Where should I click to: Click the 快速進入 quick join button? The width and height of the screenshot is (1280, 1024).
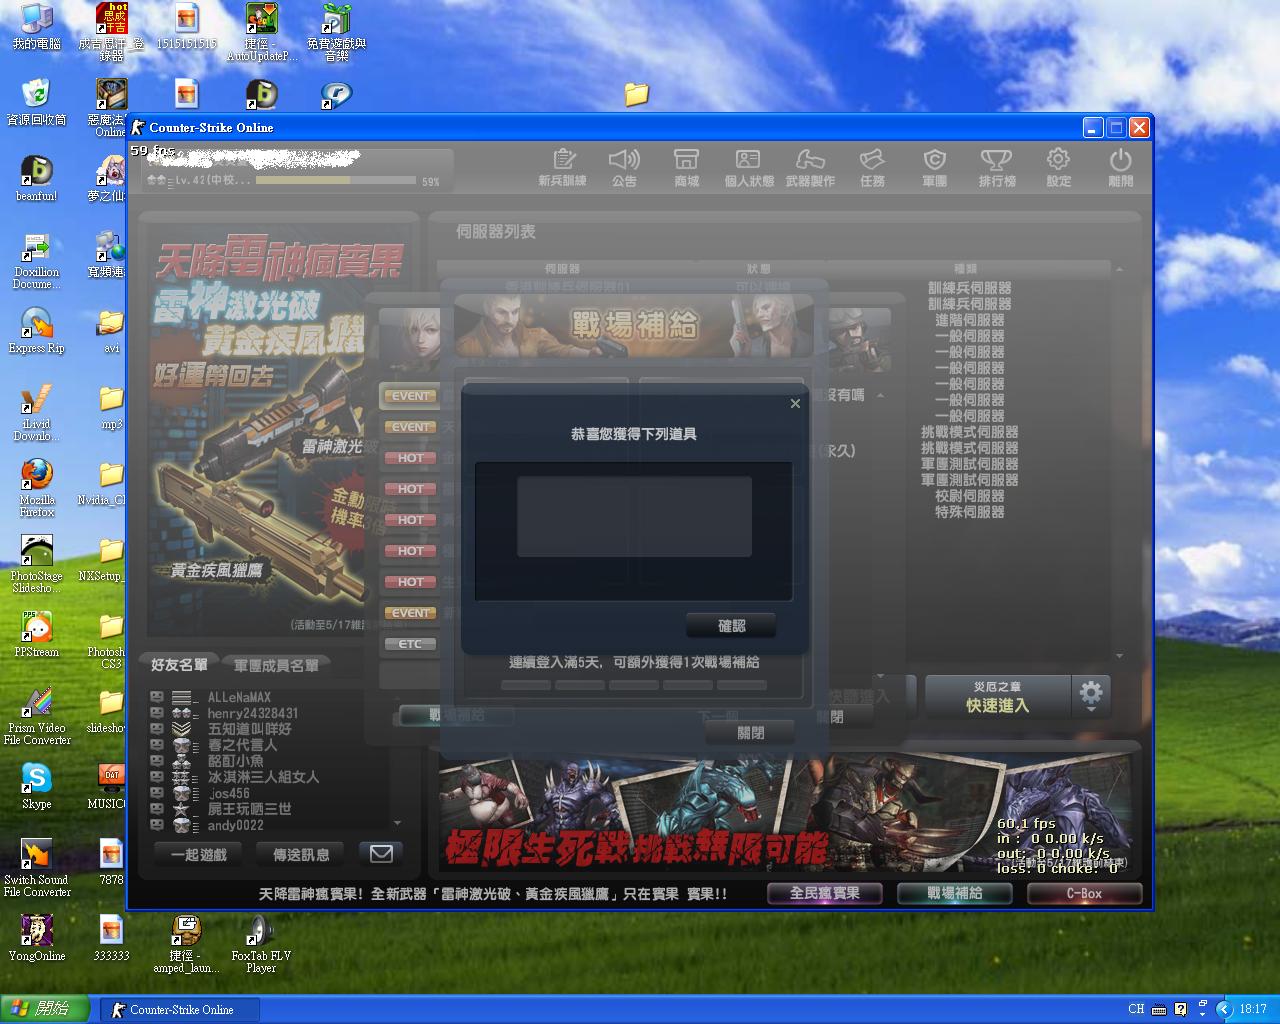pos(997,696)
